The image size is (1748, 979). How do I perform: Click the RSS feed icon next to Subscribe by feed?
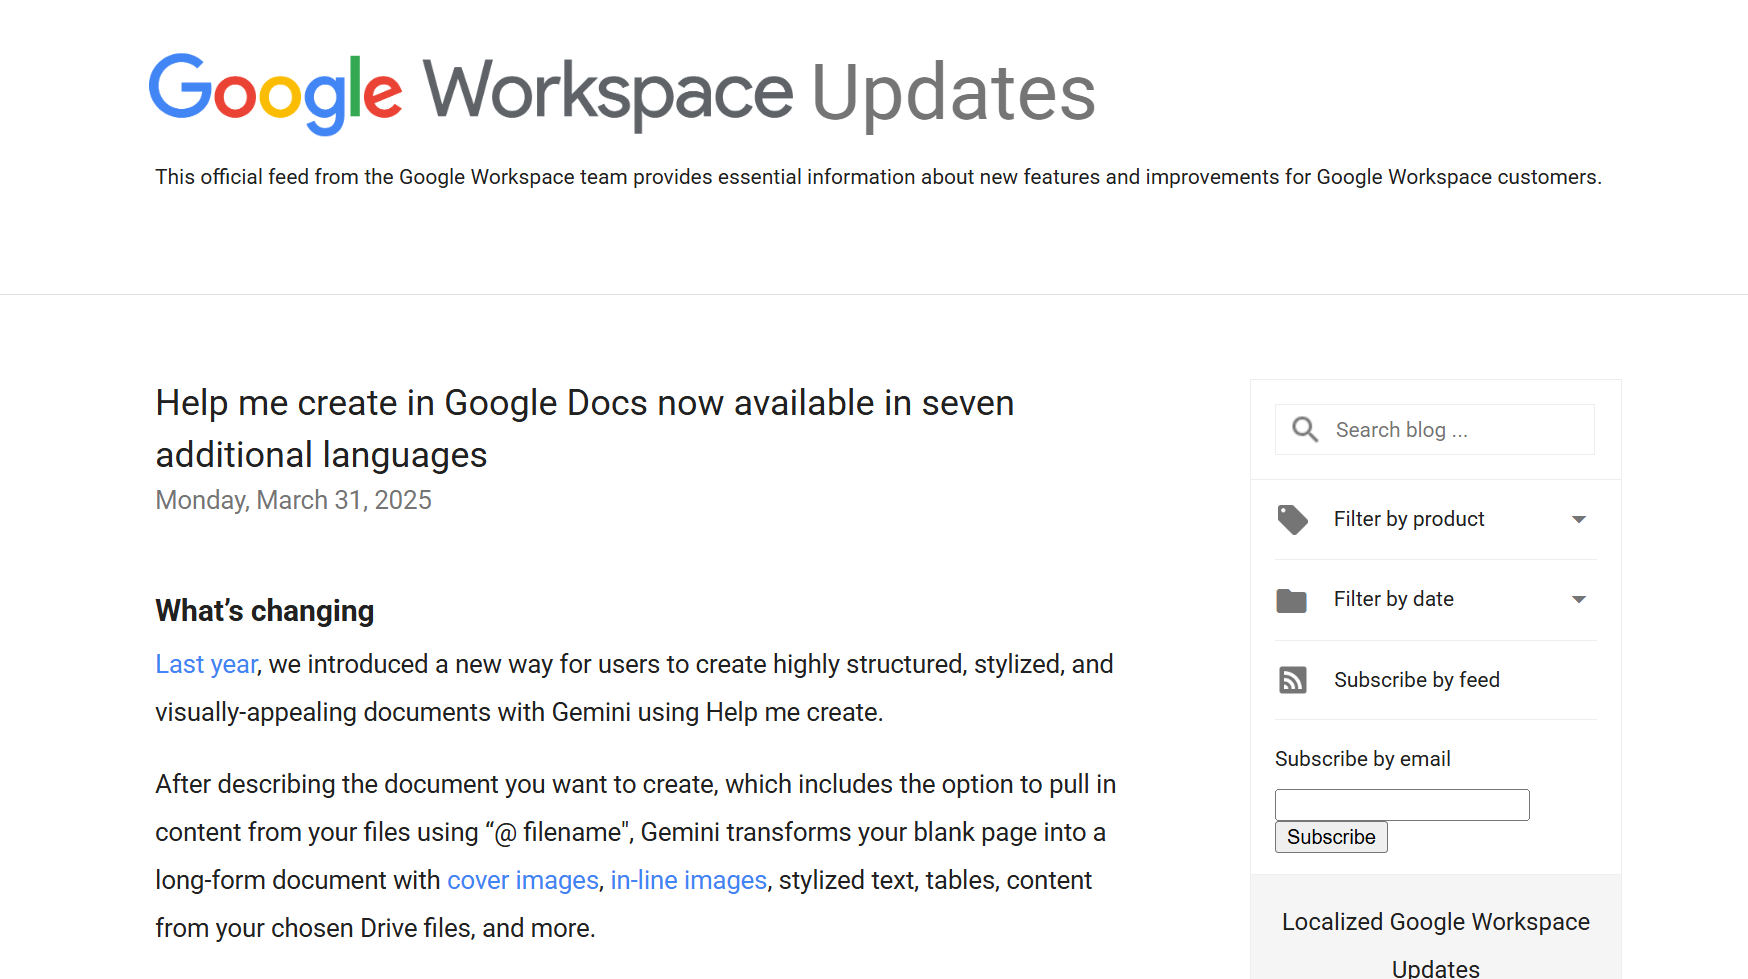(x=1293, y=679)
